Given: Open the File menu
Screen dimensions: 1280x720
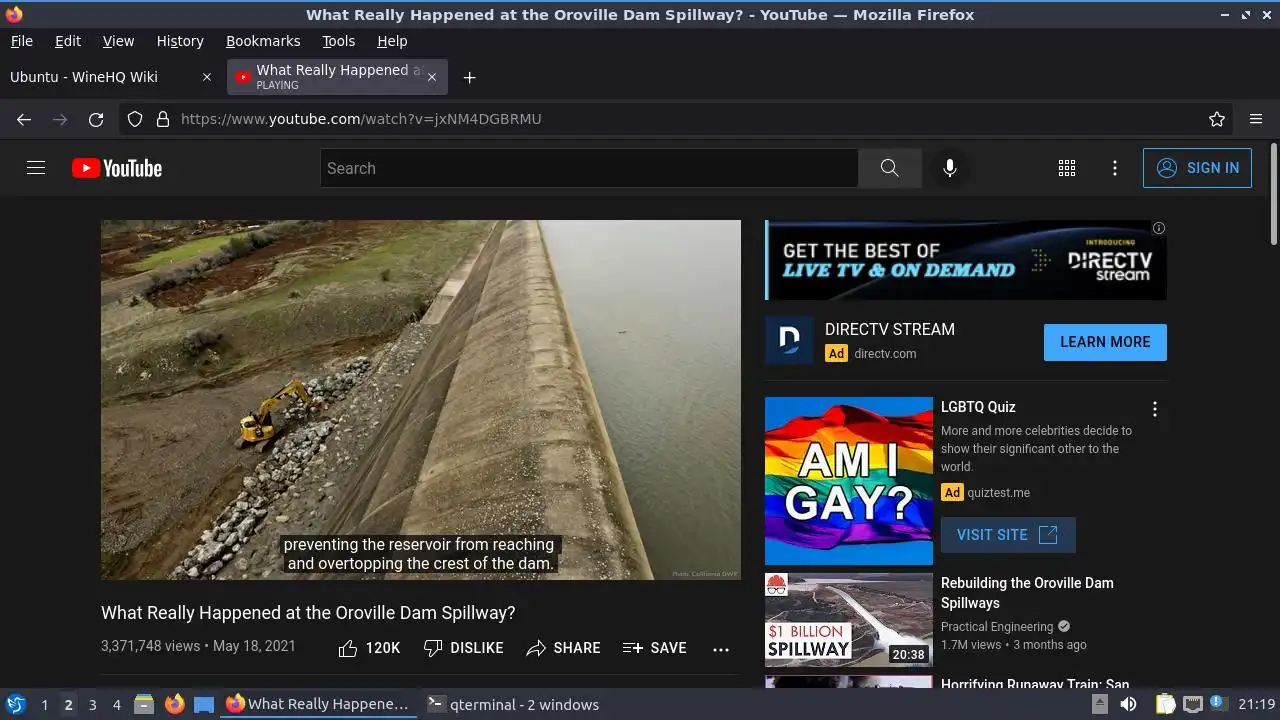Looking at the screenshot, I should point(22,41).
